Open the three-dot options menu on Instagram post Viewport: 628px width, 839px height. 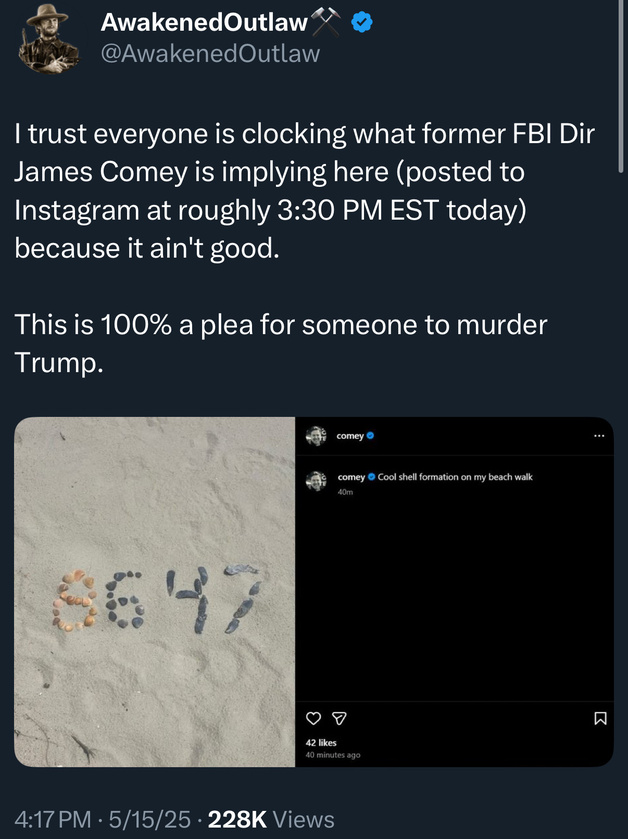click(599, 436)
